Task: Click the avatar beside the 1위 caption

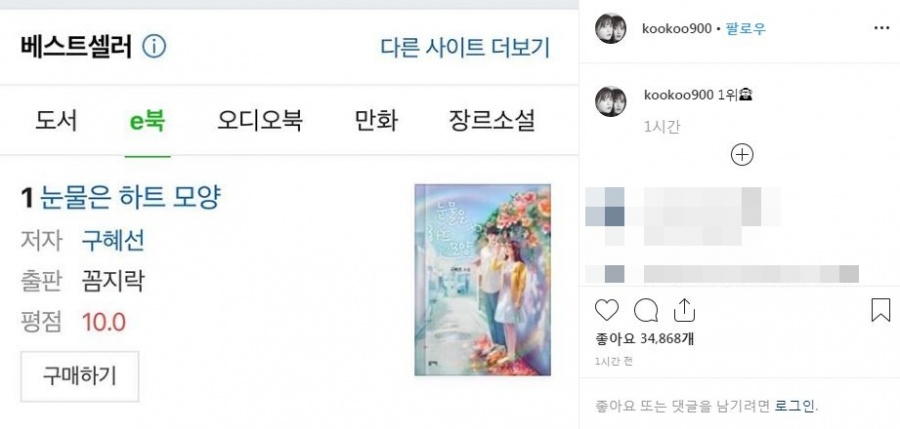Action: pos(610,102)
